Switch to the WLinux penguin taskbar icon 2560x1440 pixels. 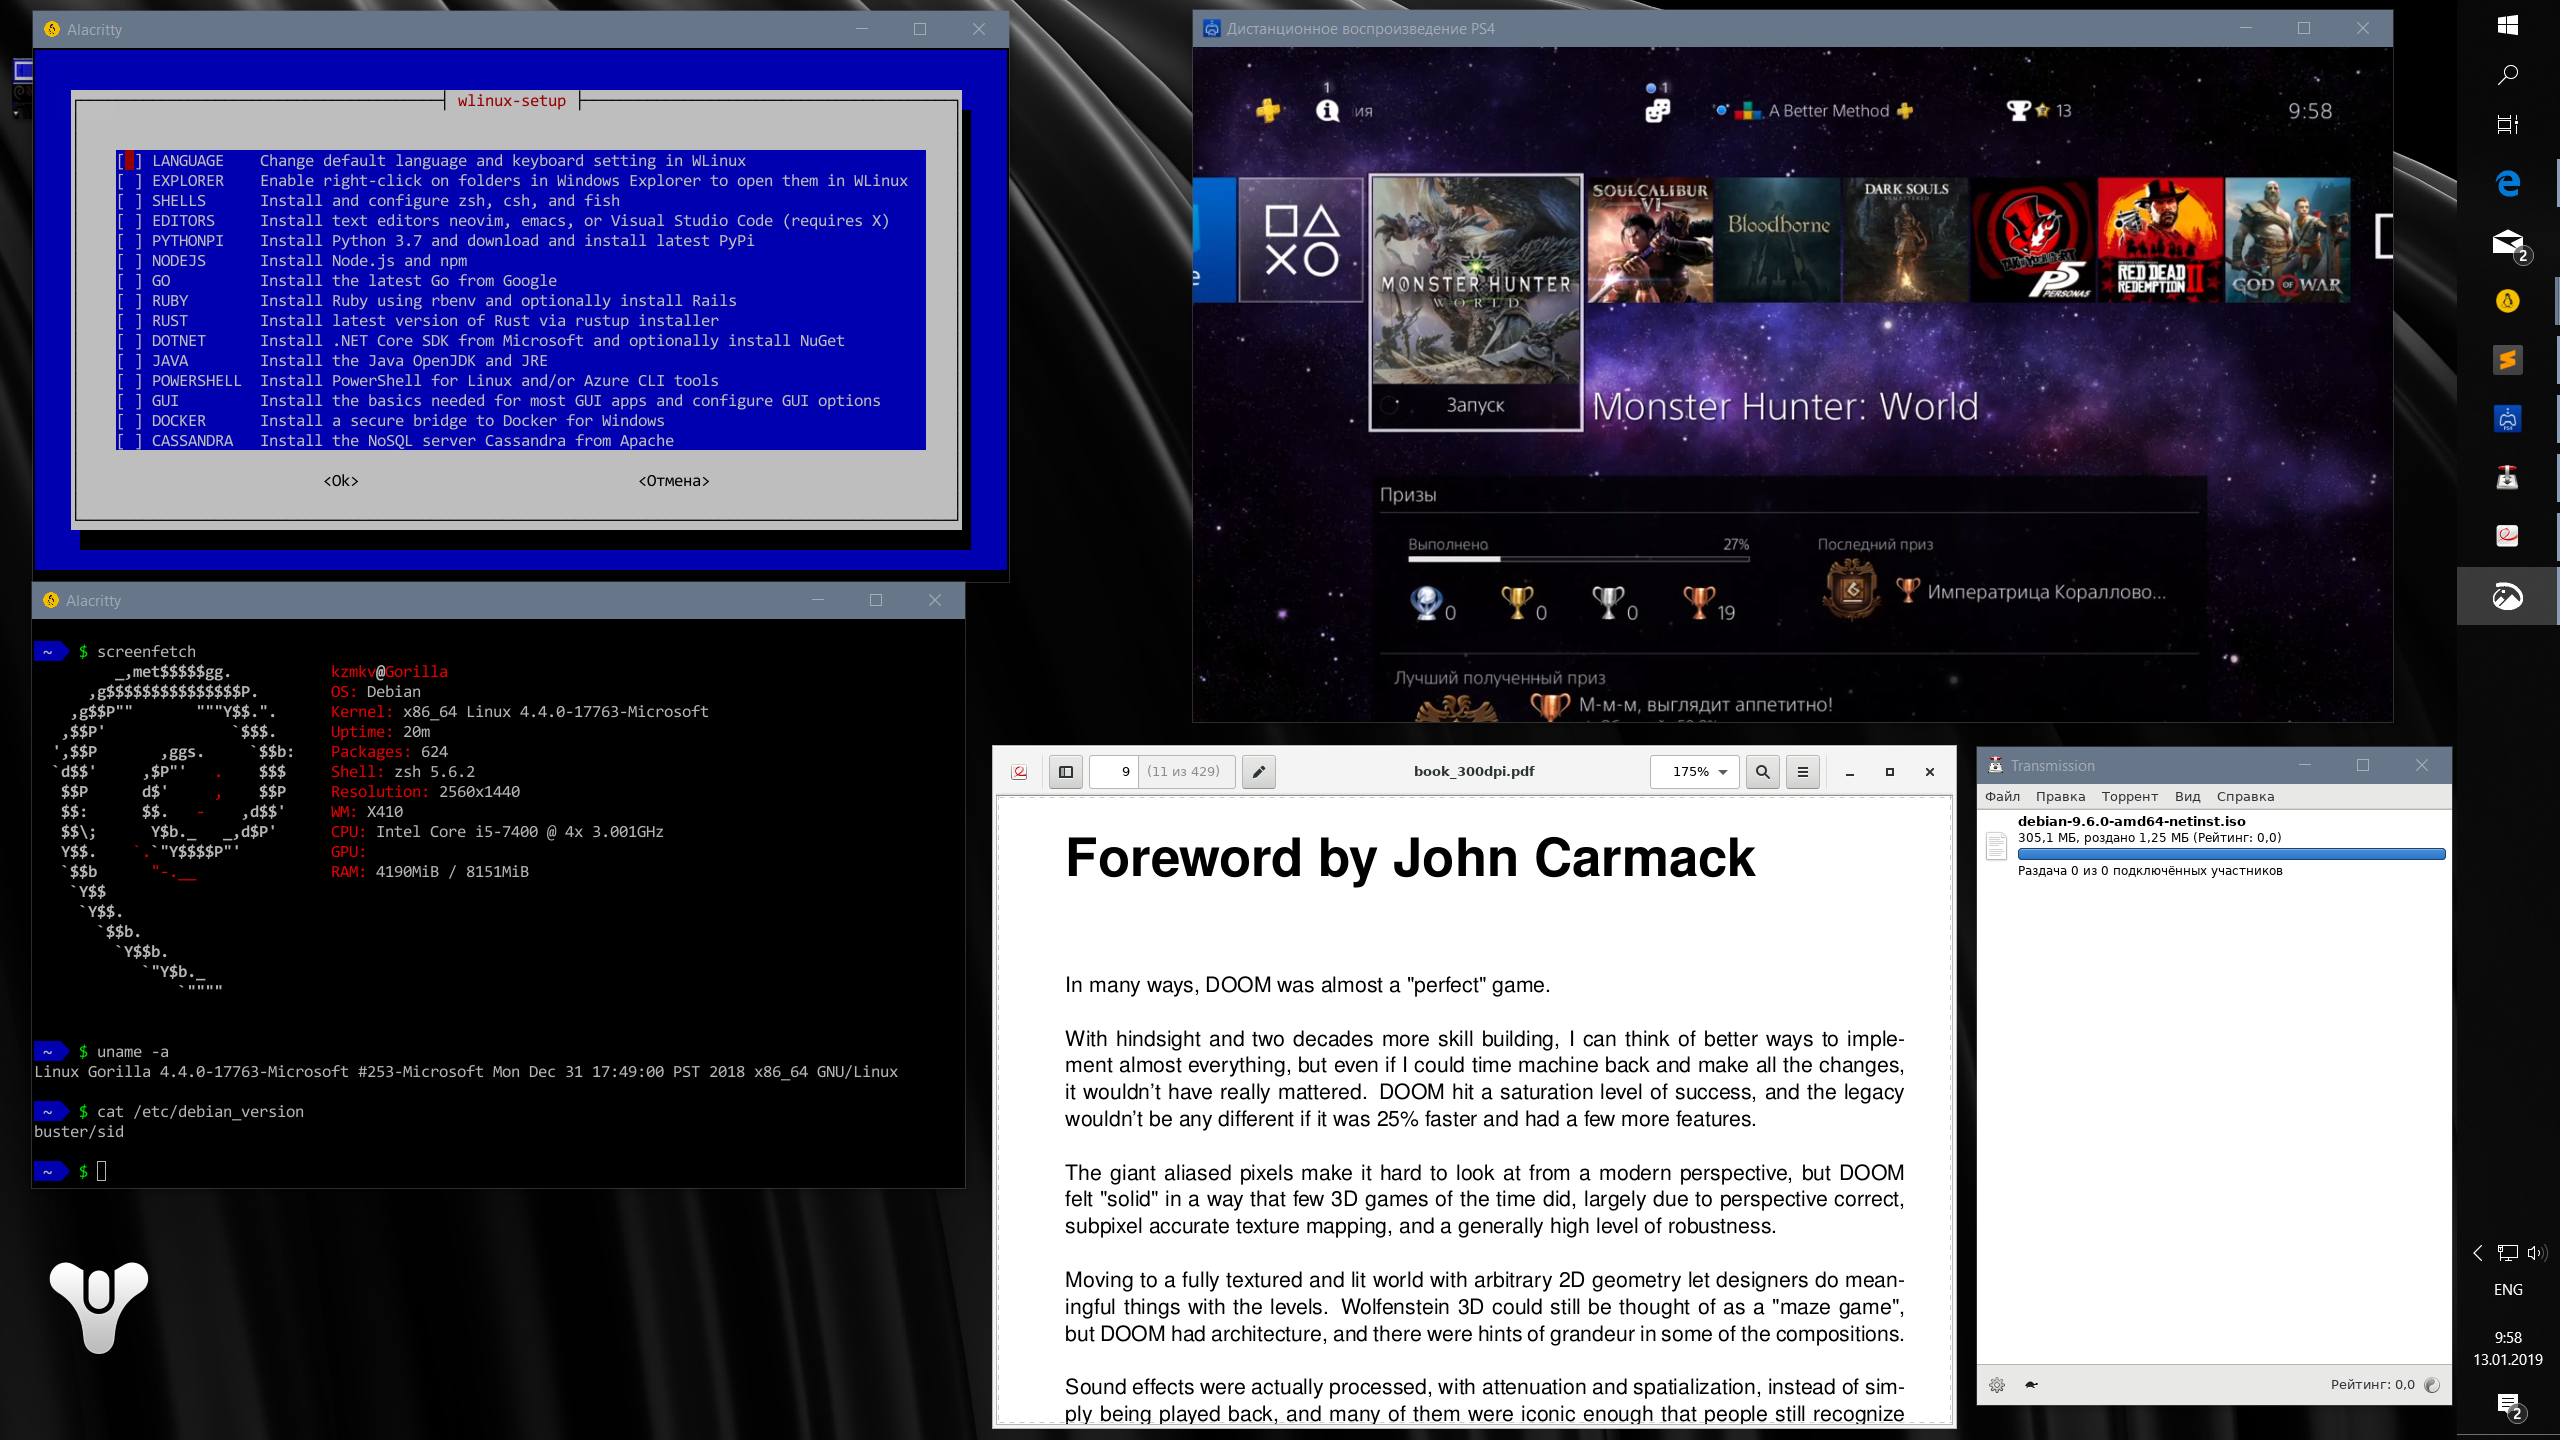pyautogui.click(x=2507, y=301)
